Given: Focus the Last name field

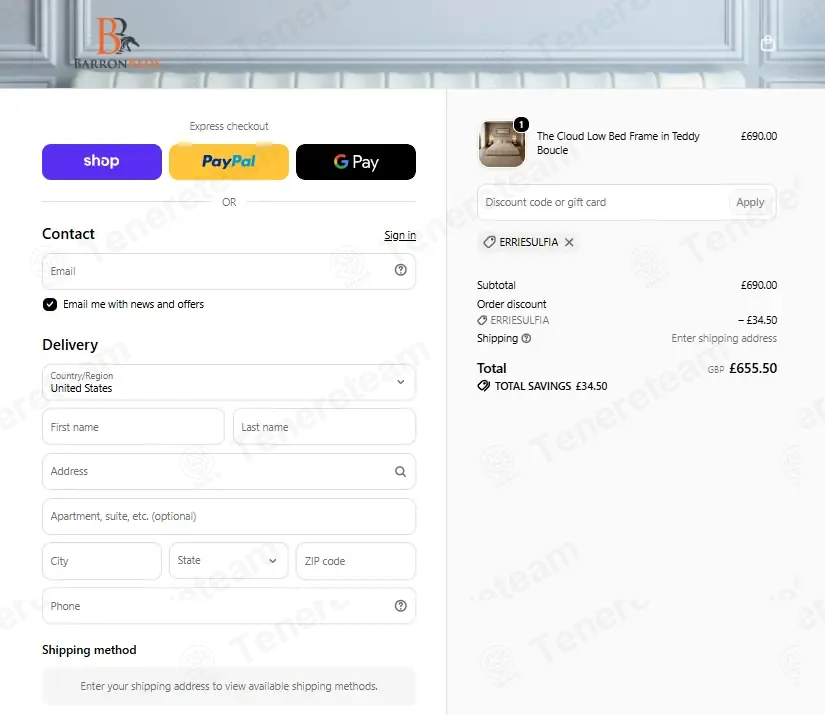Looking at the screenshot, I should (x=325, y=427).
